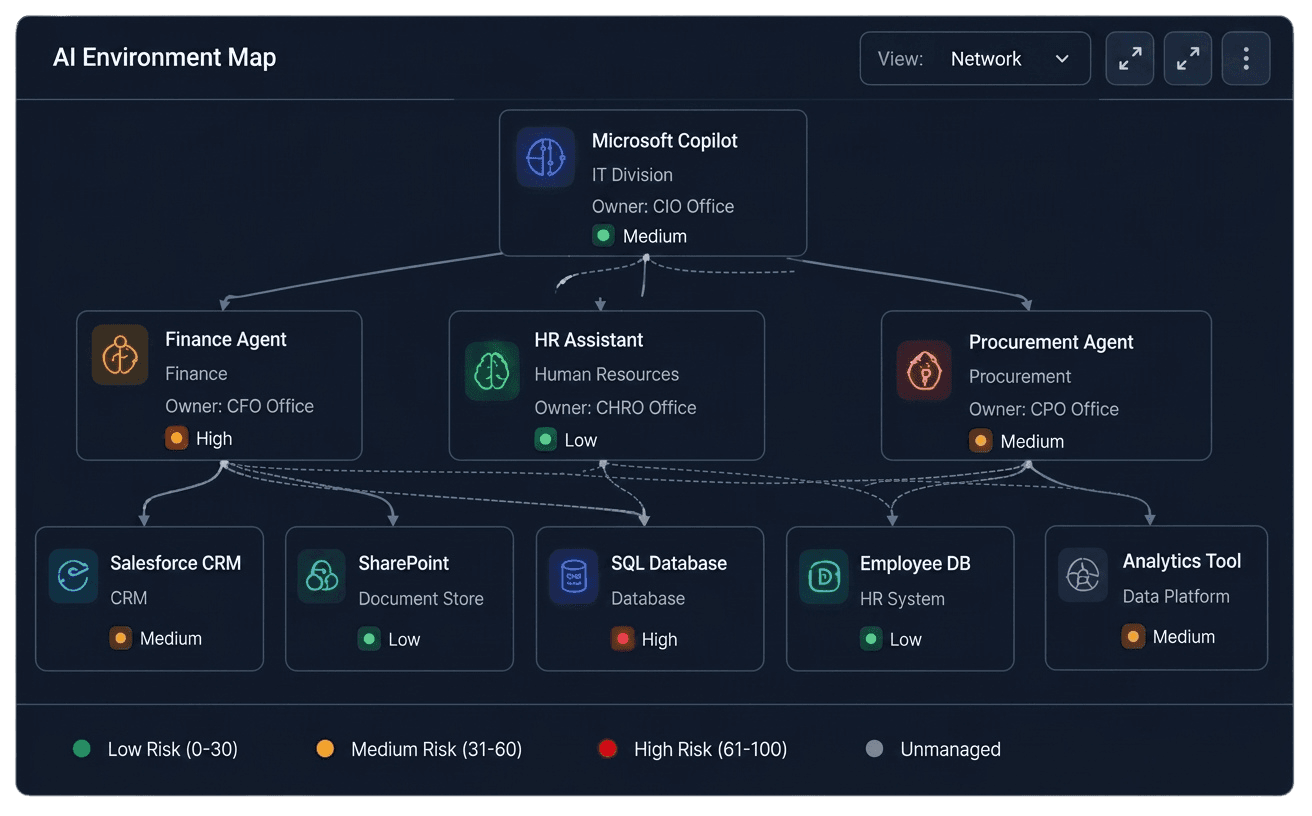
Task: Click SharePoint Low risk indicator
Action: [x=369, y=639]
